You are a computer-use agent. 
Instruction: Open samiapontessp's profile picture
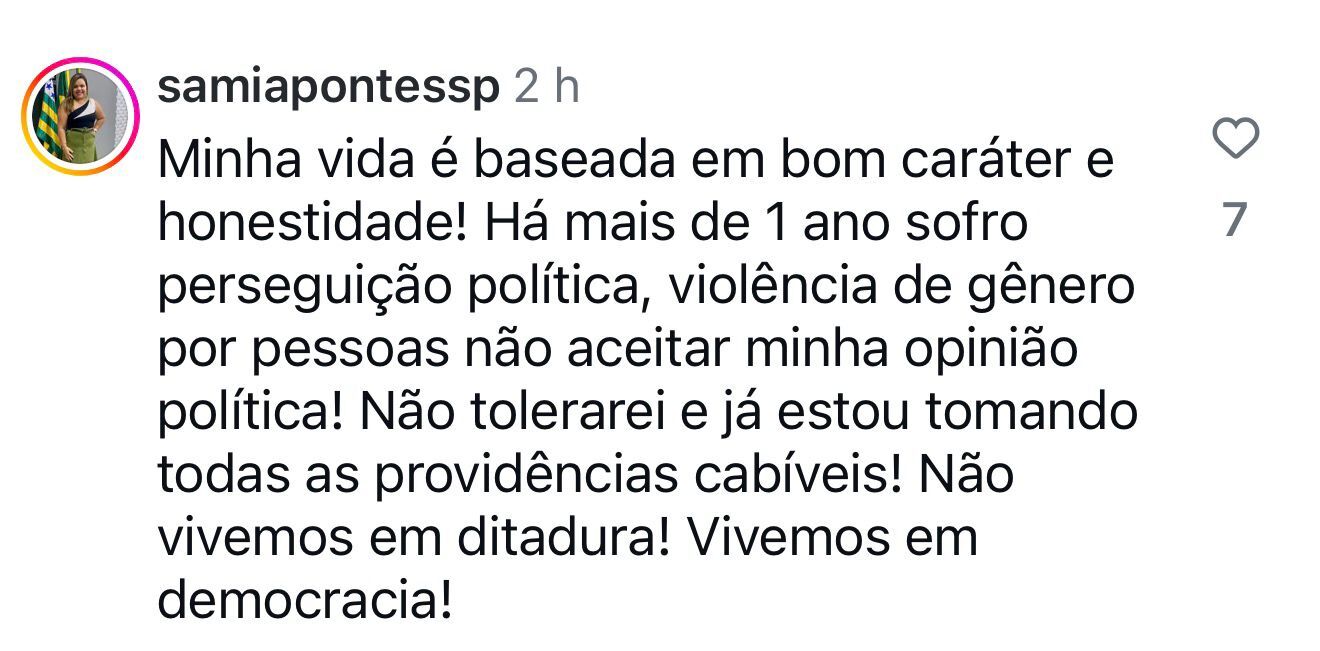coord(80,116)
